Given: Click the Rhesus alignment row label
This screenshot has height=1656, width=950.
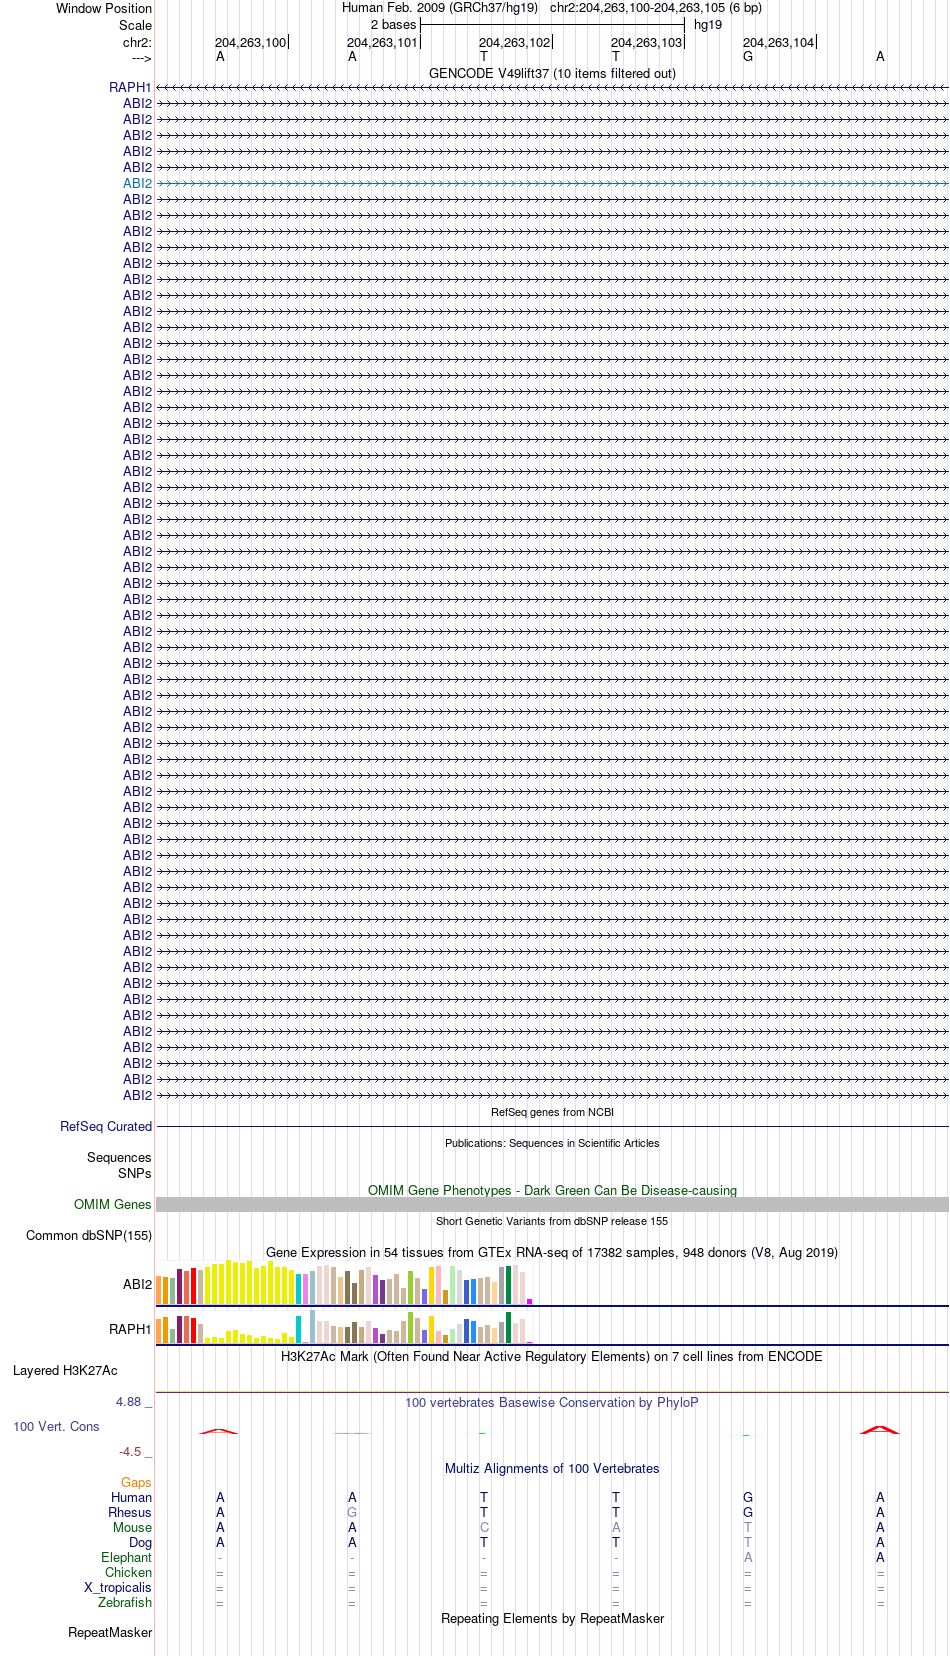Looking at the screenshot, I should (130, 1513).
